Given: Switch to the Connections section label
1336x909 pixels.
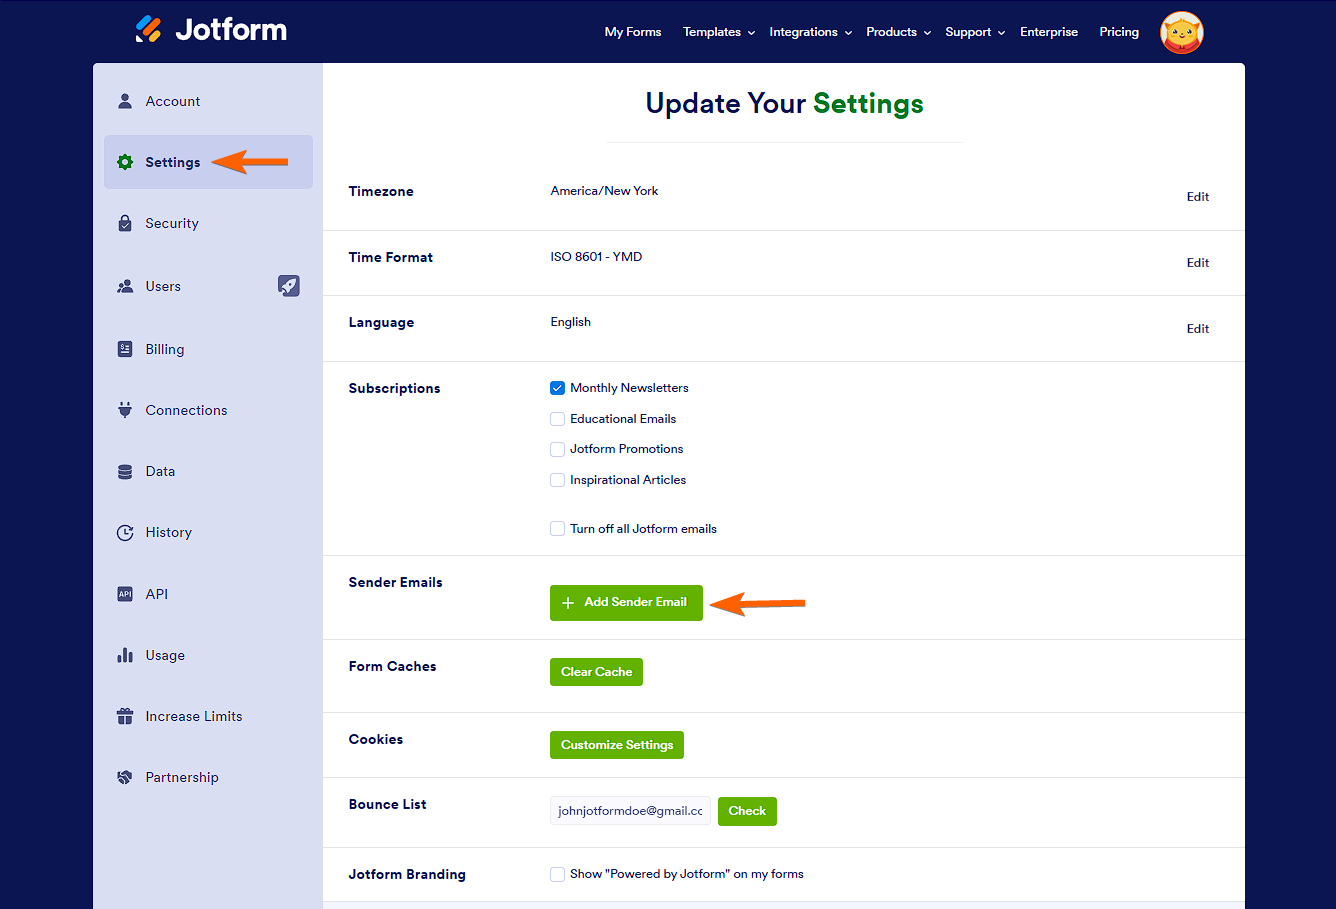Looking at the screenshot, I should point(186,410).
